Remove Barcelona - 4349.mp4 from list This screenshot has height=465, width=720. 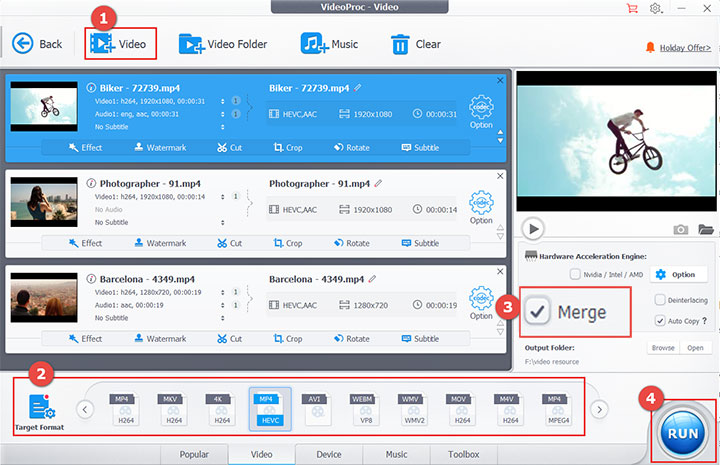[x=500, y=271]
